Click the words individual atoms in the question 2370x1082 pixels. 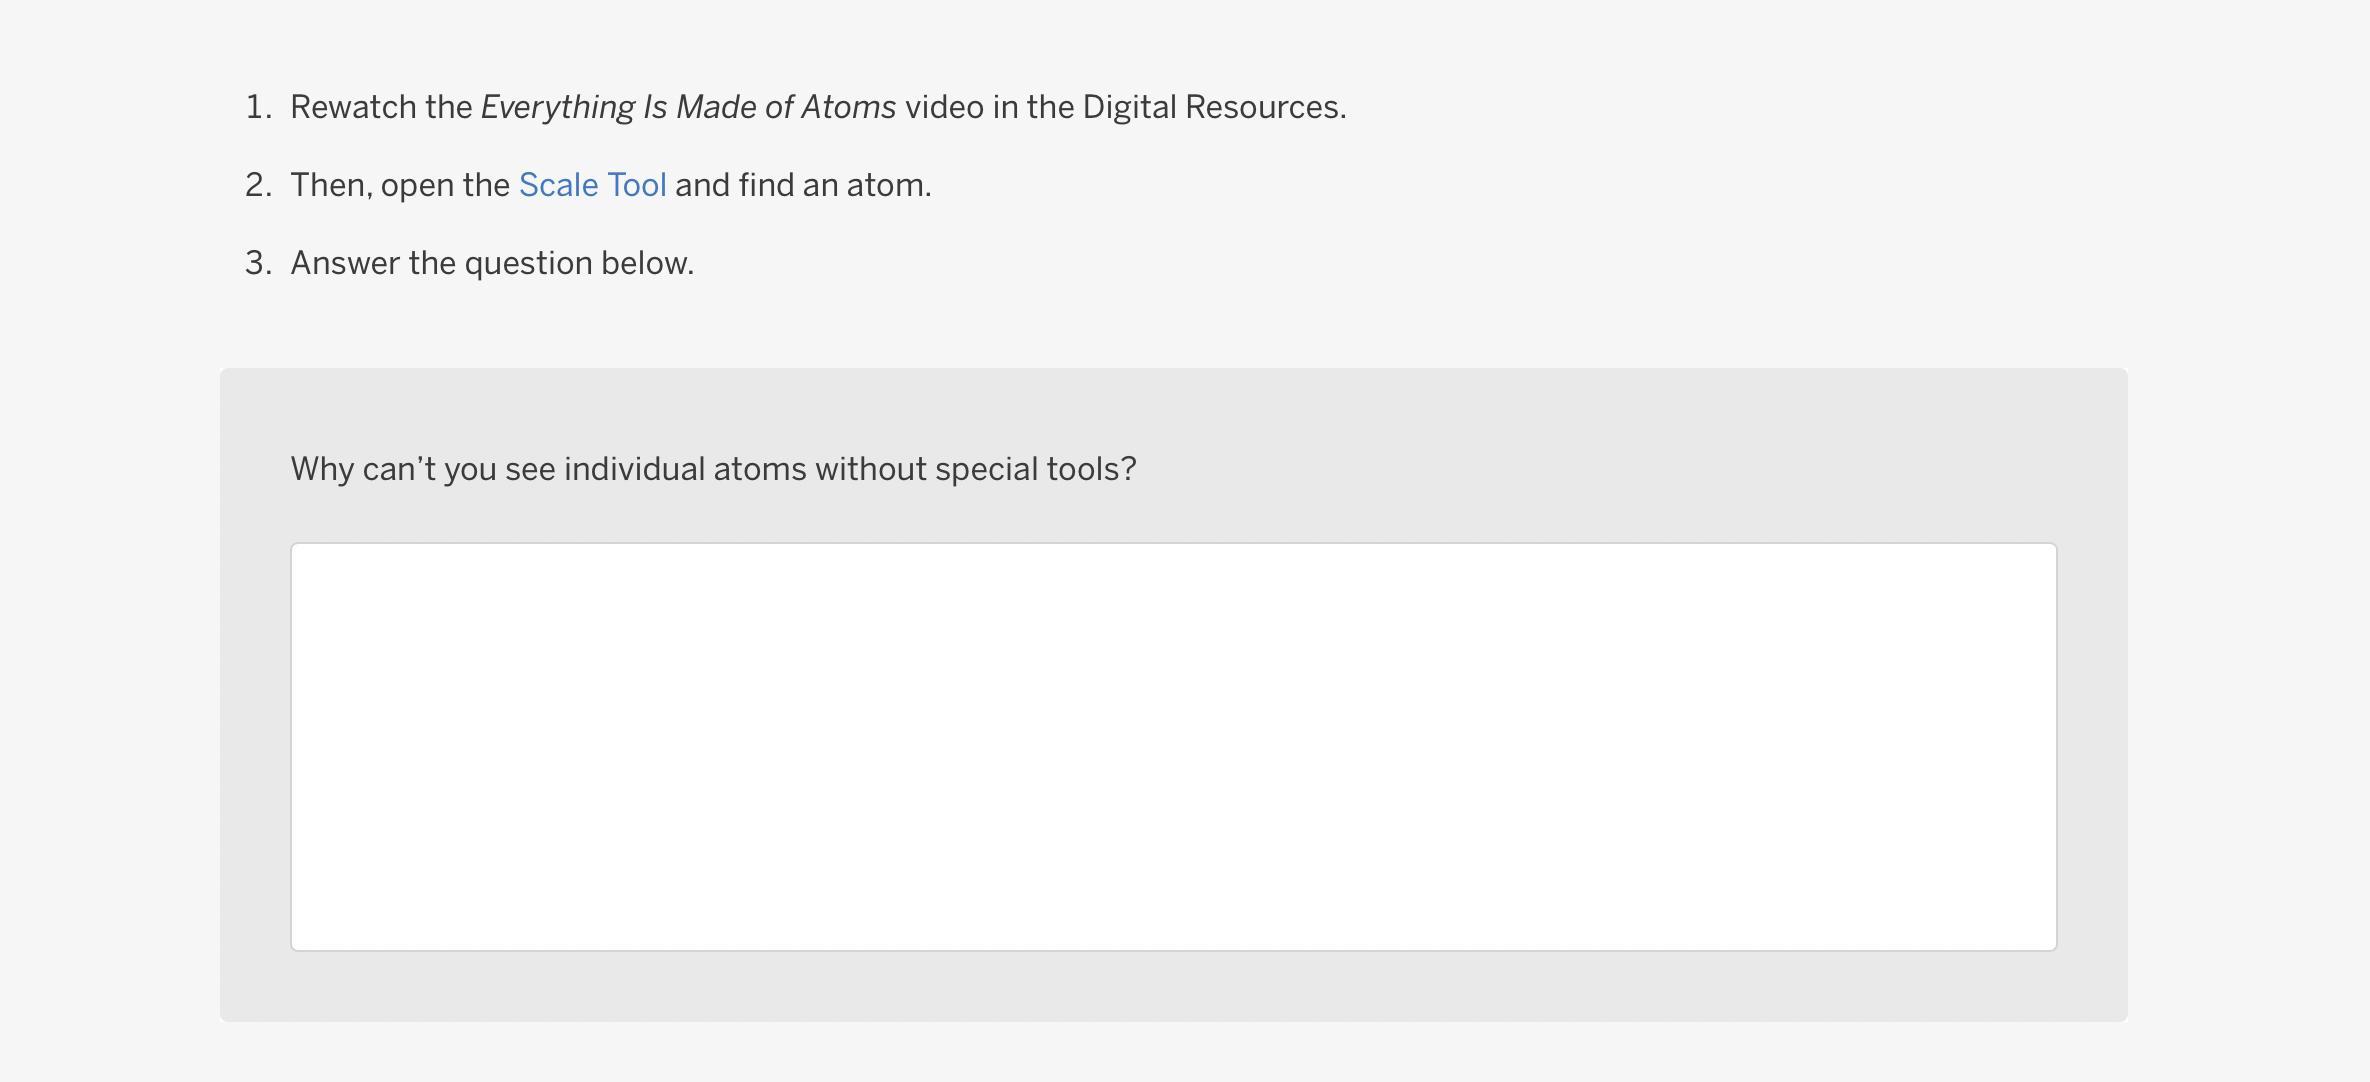click(x=685, y=469)
